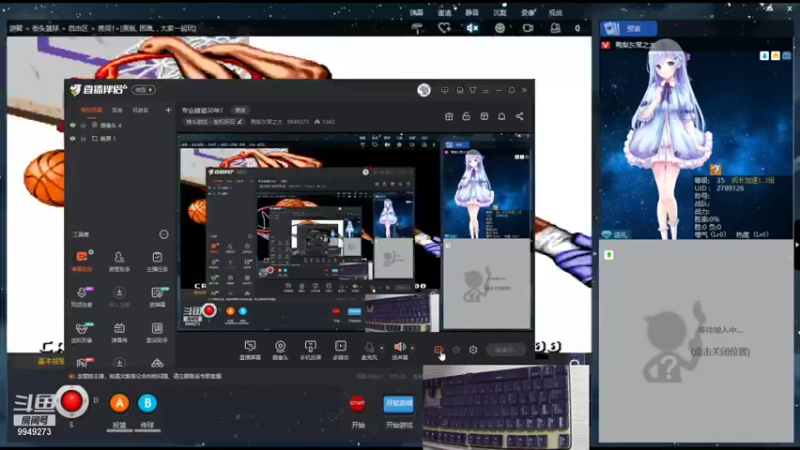
Task: Add a phone screen-cast source
Action: (310, 350)
